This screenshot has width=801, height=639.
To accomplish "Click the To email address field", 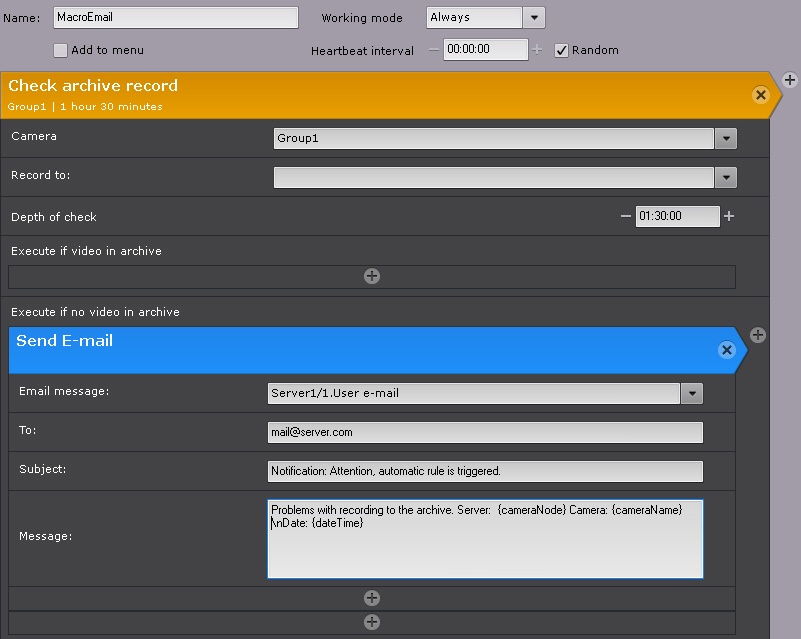I will (x=485, y=432).
